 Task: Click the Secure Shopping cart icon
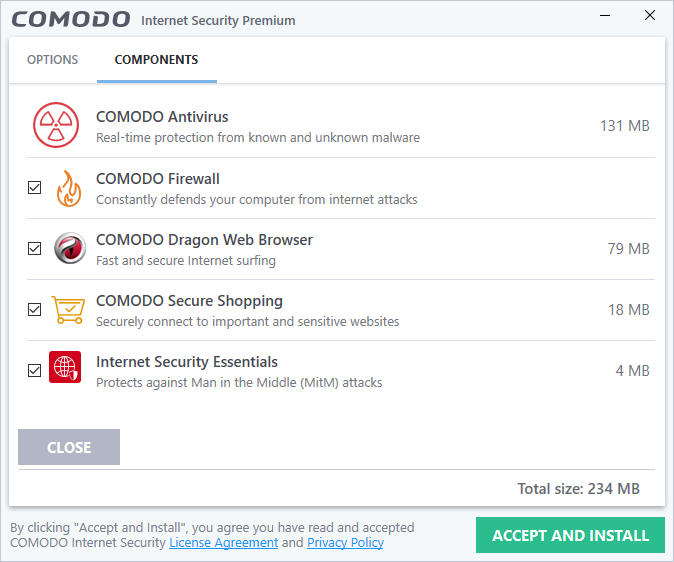(68, 309)
